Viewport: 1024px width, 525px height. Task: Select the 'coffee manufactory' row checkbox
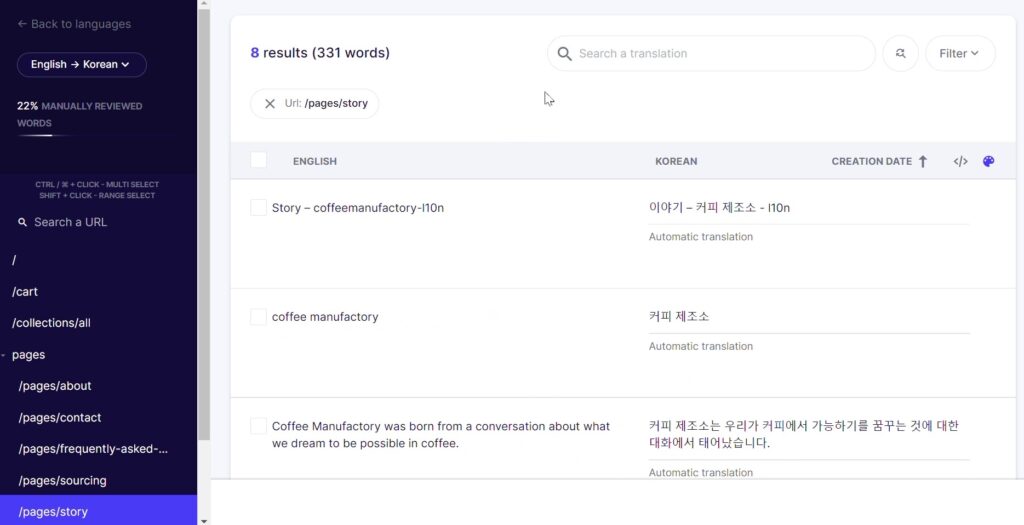[259, 317]
